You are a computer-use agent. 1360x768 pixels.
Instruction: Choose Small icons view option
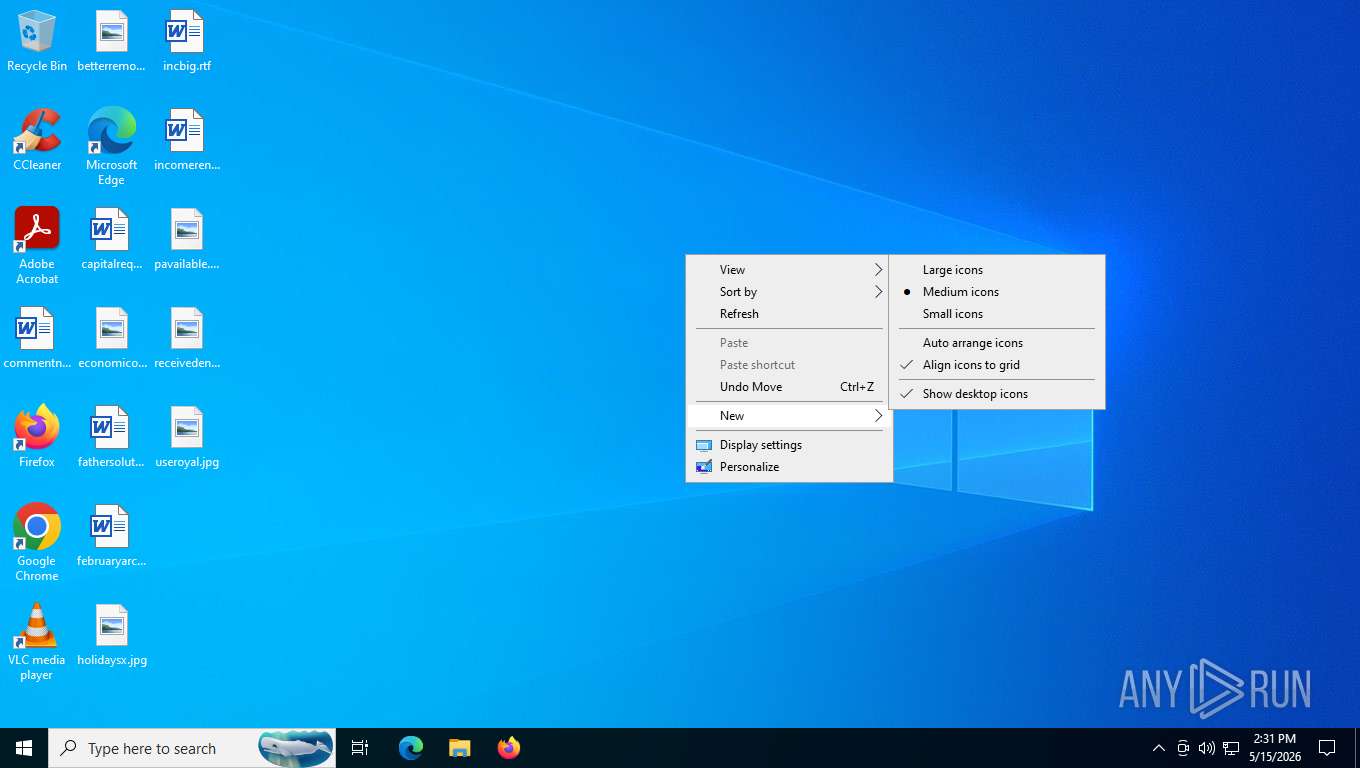tap(997, 314)
